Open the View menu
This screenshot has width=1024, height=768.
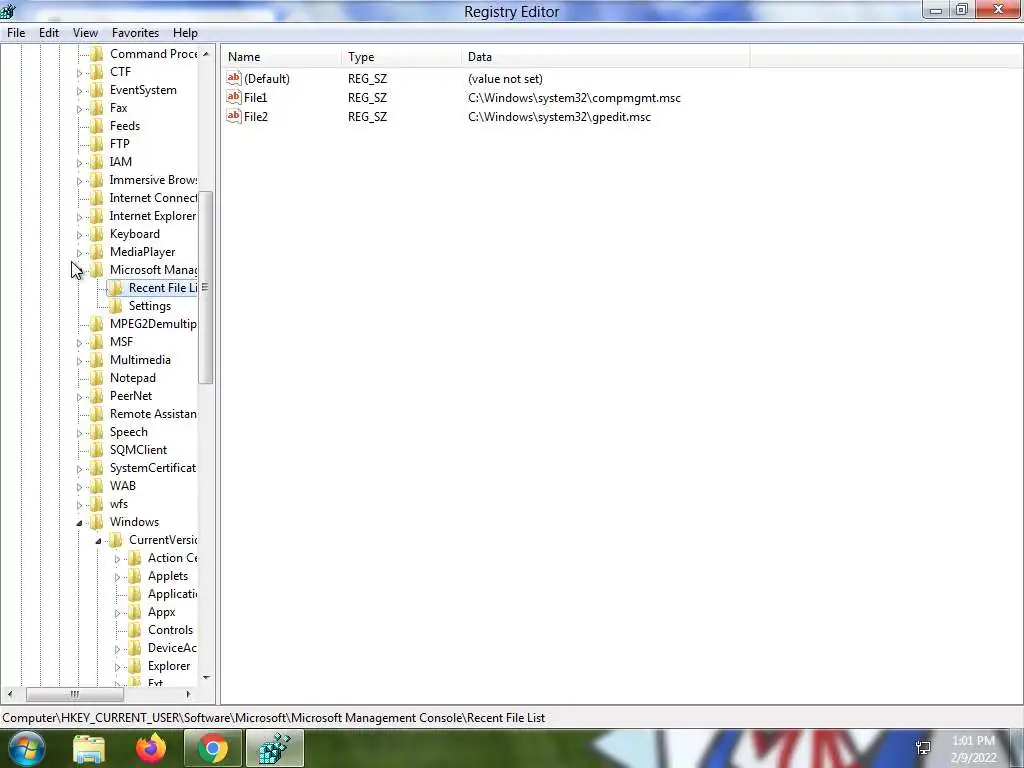tap(85, 33)
